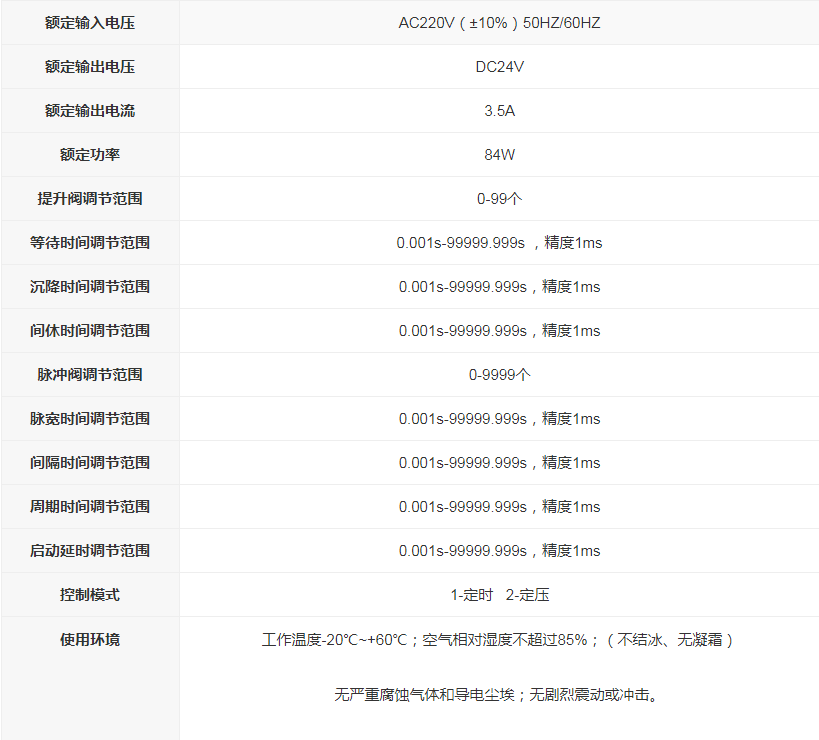This screenshot has width=819, height=740.
Task: Click the 额定输出电流 row header
Action: pyautogui.click(x=89, y=110)
